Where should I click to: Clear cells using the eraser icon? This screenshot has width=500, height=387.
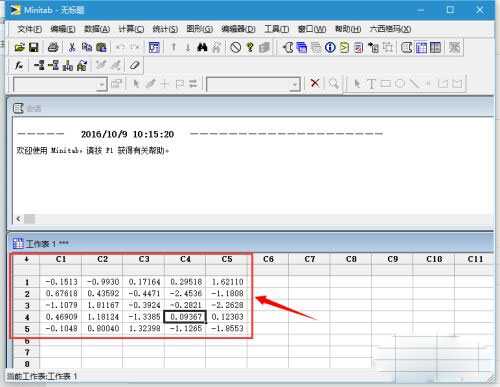[x=134, y=65]
